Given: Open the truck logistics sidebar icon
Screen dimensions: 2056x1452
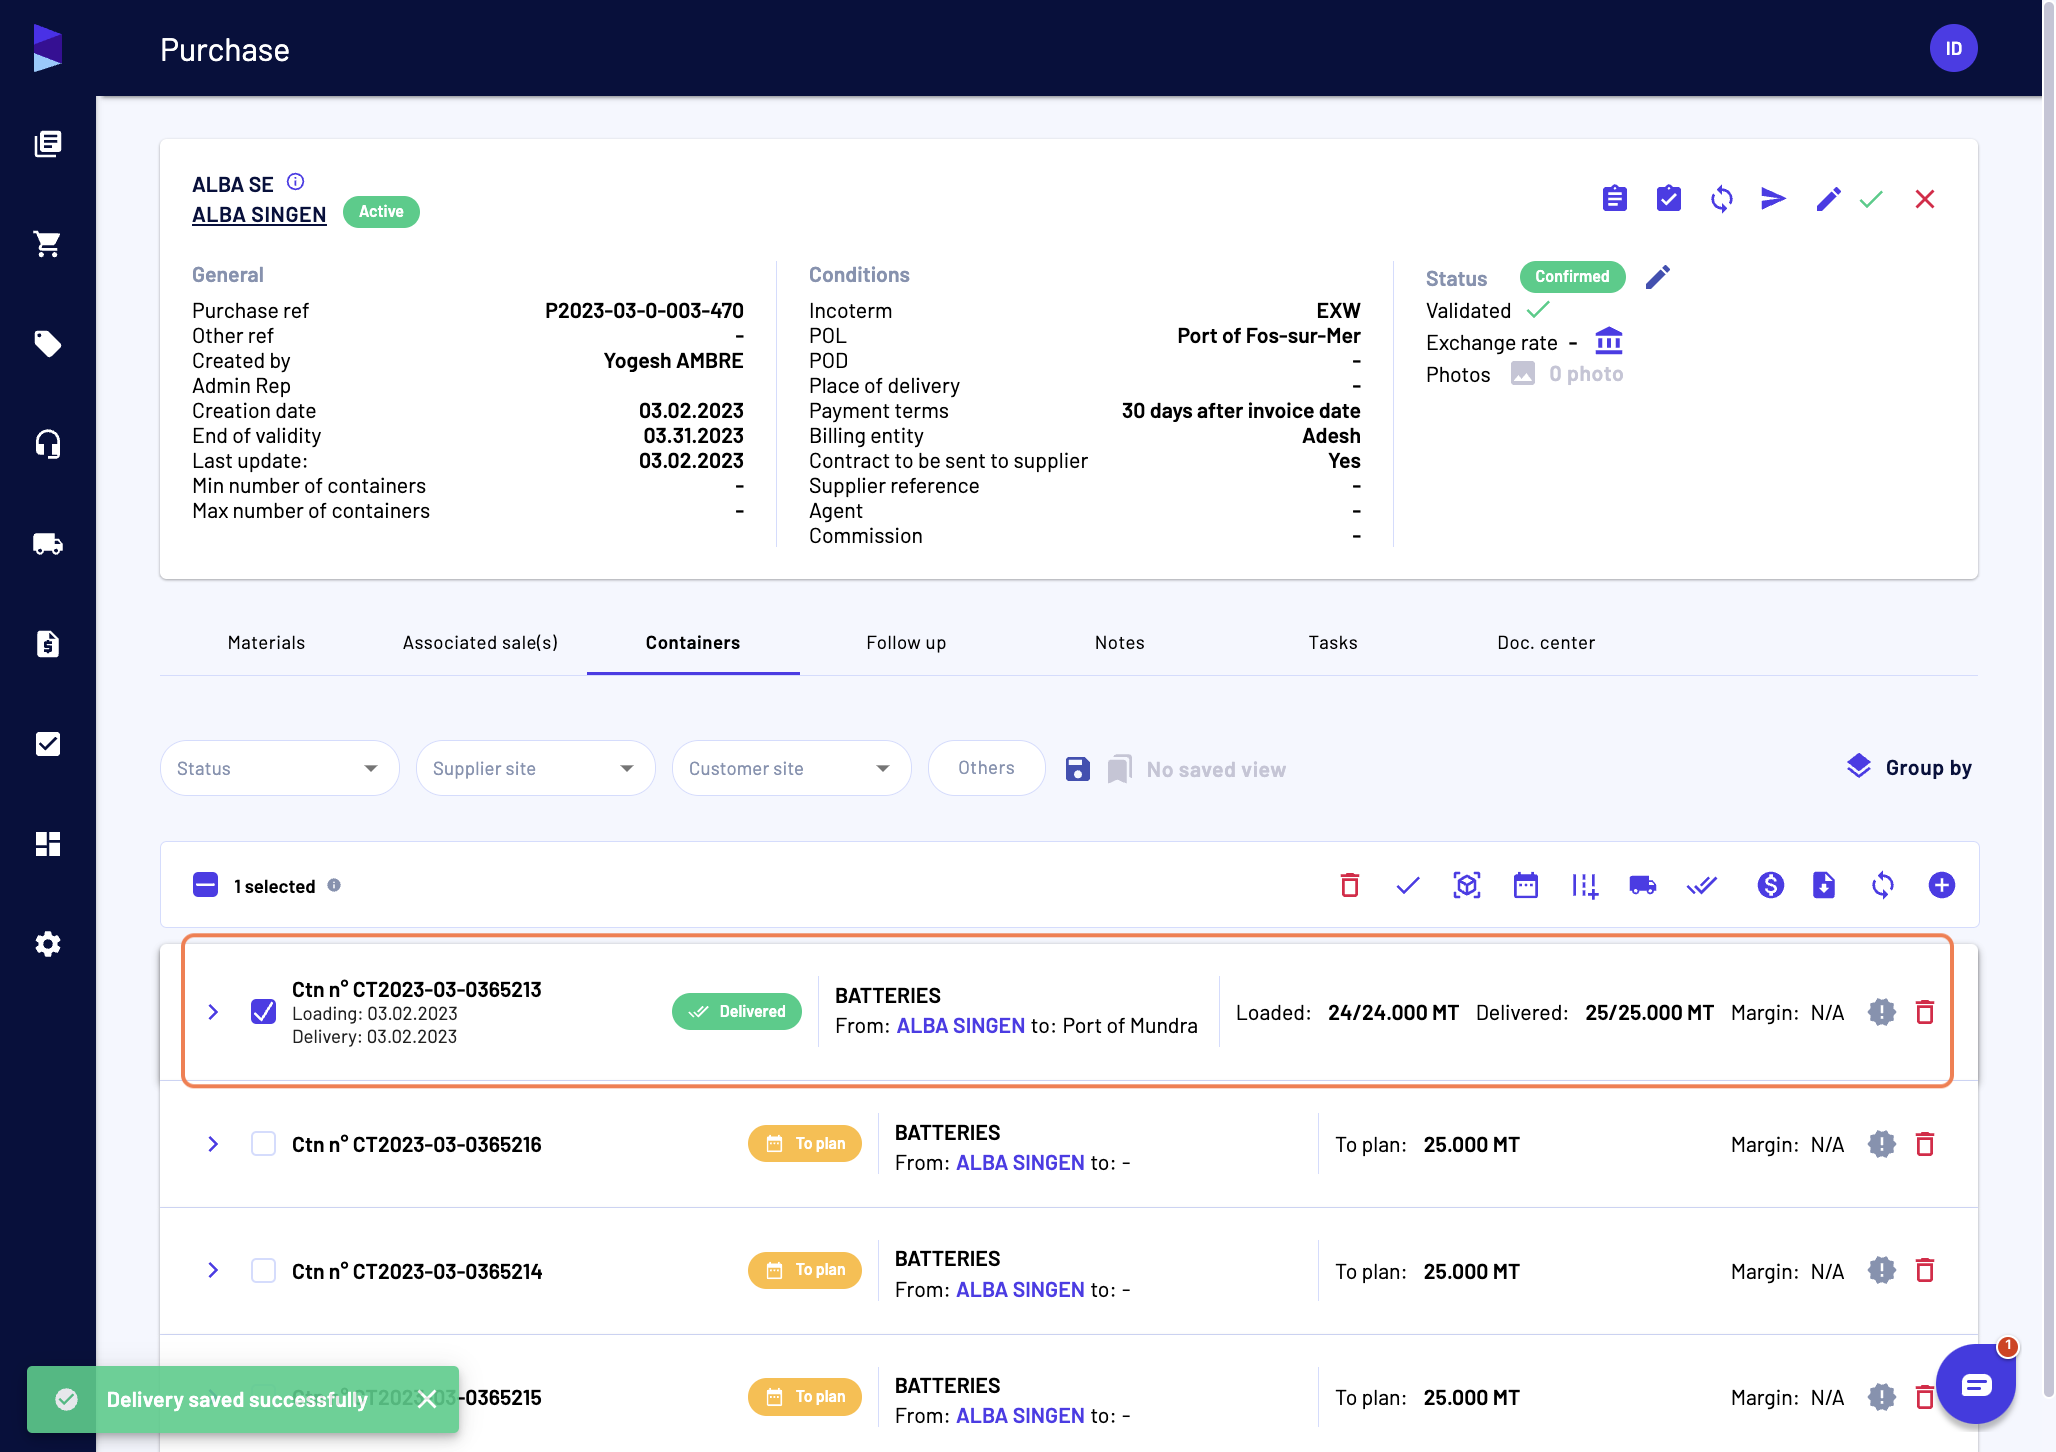Looking at the screenshot, I should (x=47, y=544).
